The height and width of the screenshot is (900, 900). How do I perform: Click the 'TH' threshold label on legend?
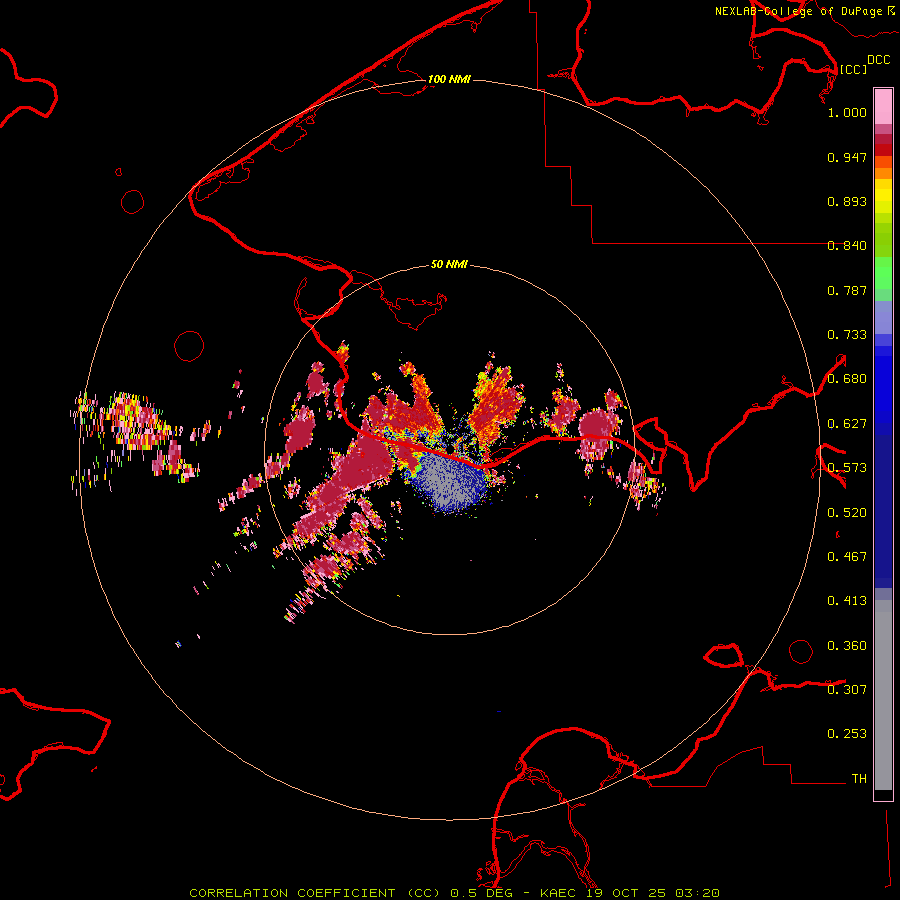click(x=859, y=779)
